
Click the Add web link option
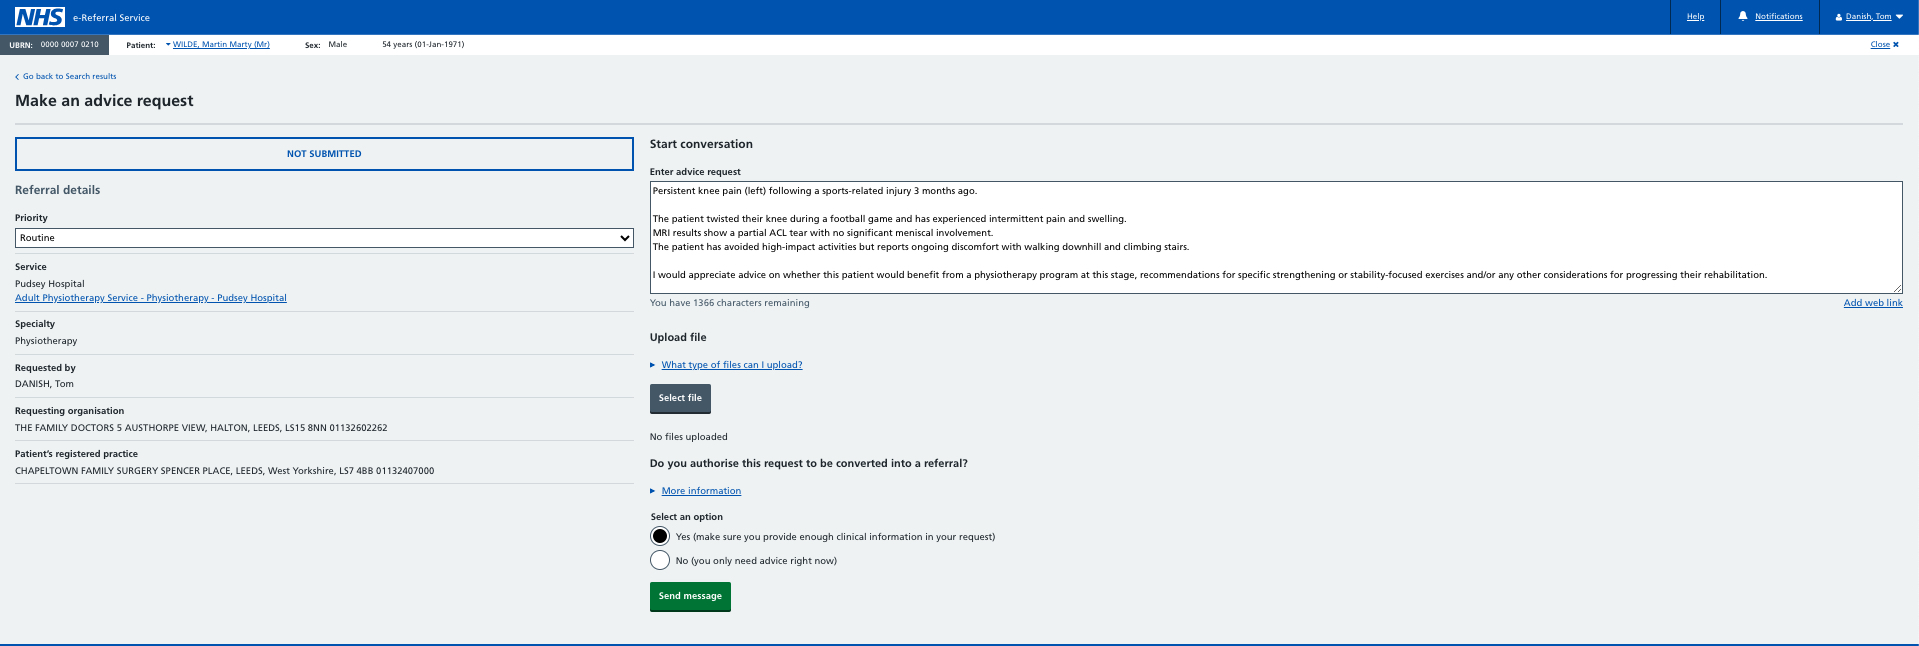tap(1872, 303)
